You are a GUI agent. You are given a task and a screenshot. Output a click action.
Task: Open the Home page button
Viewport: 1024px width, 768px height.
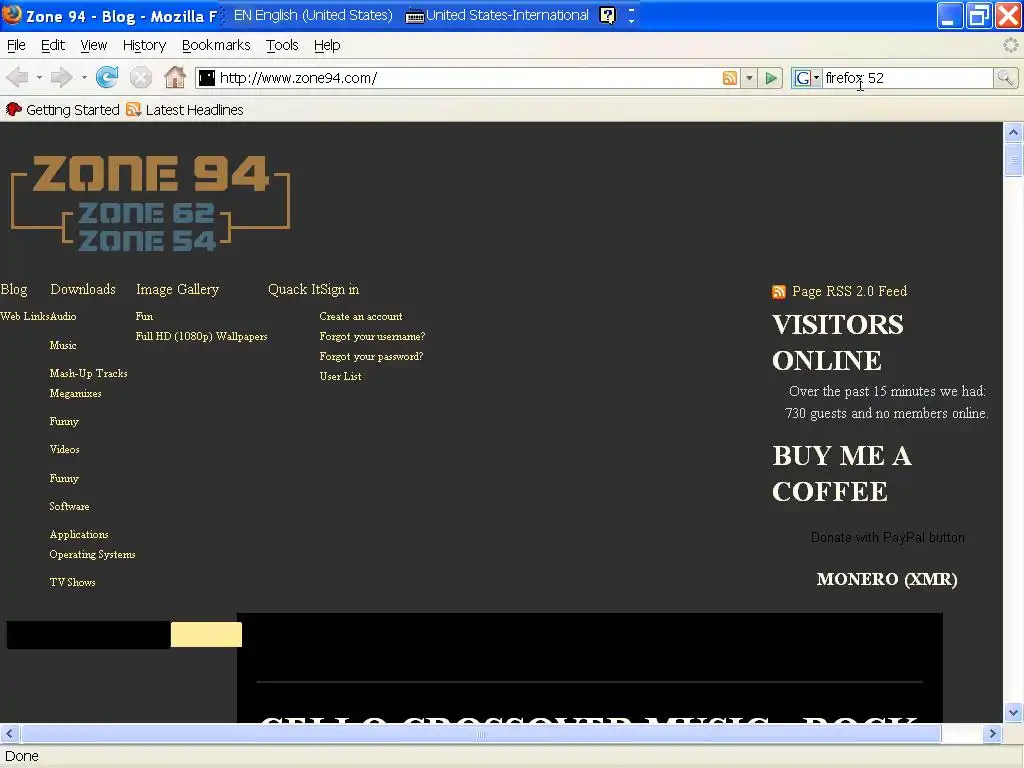[x=174, y=78]
